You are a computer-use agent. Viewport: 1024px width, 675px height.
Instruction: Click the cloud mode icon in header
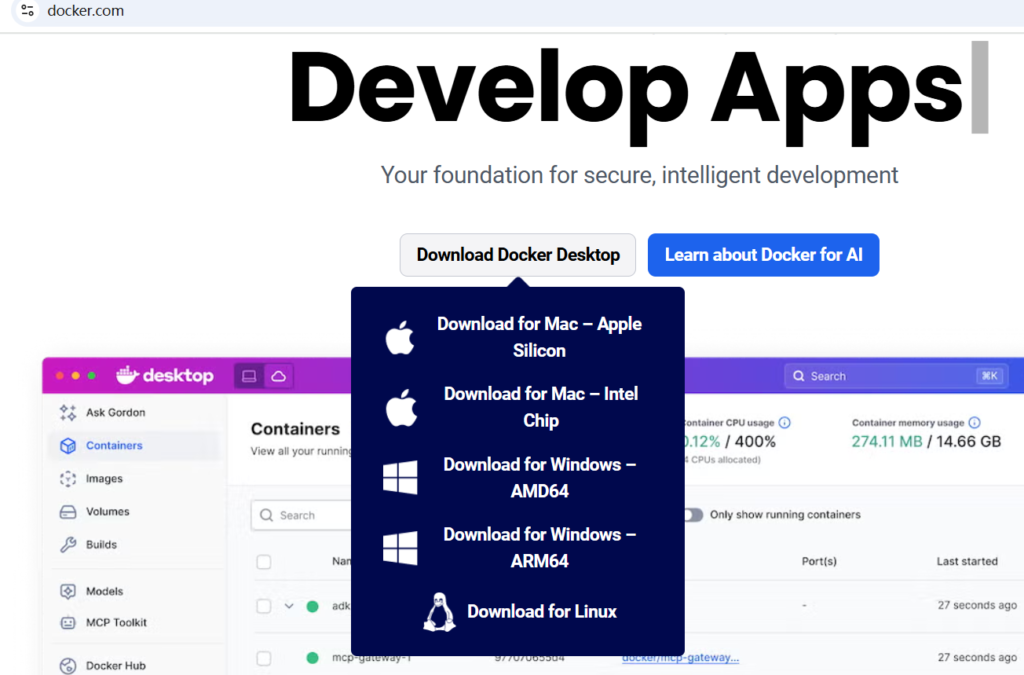[279, 376]
